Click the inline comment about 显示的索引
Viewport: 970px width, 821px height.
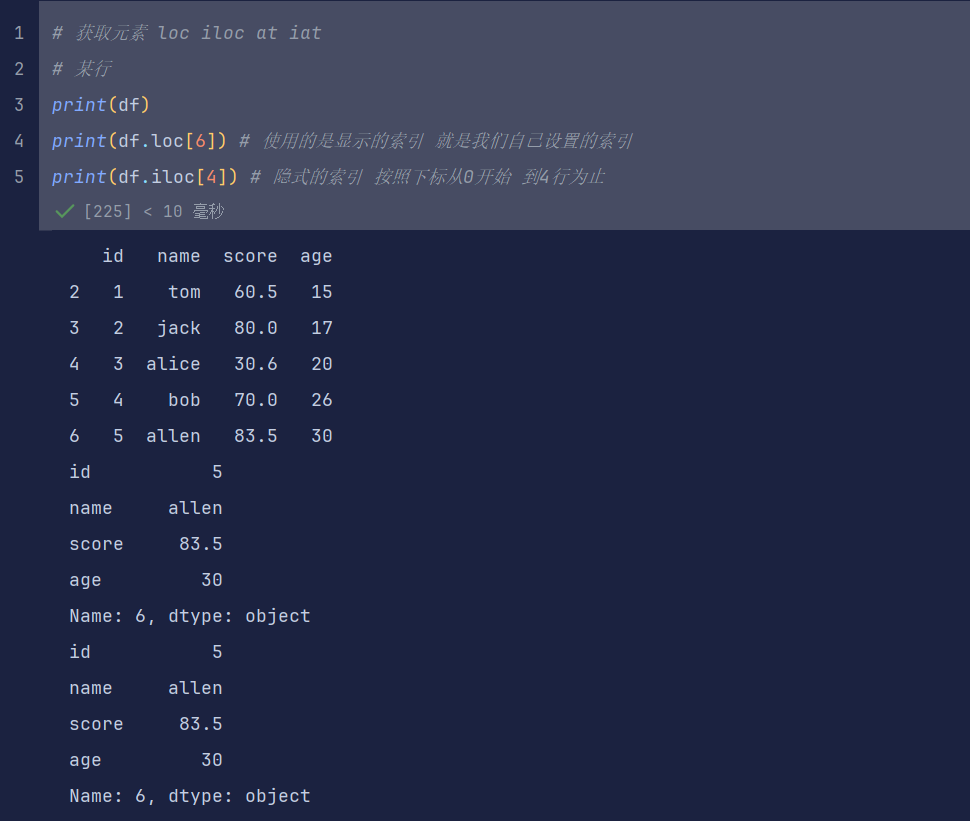[430, 140]
